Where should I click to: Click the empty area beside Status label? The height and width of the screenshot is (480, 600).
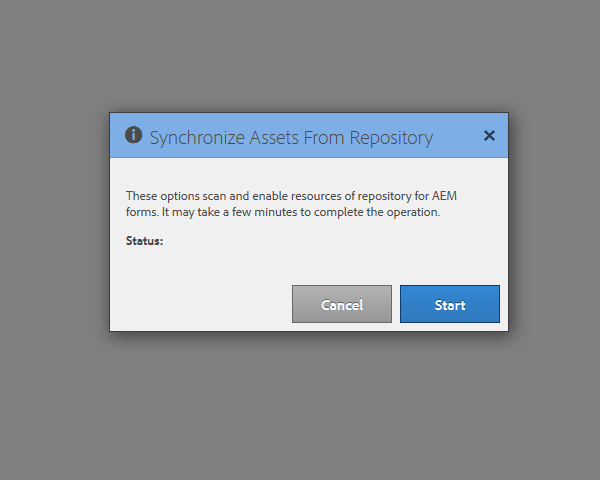306,241
